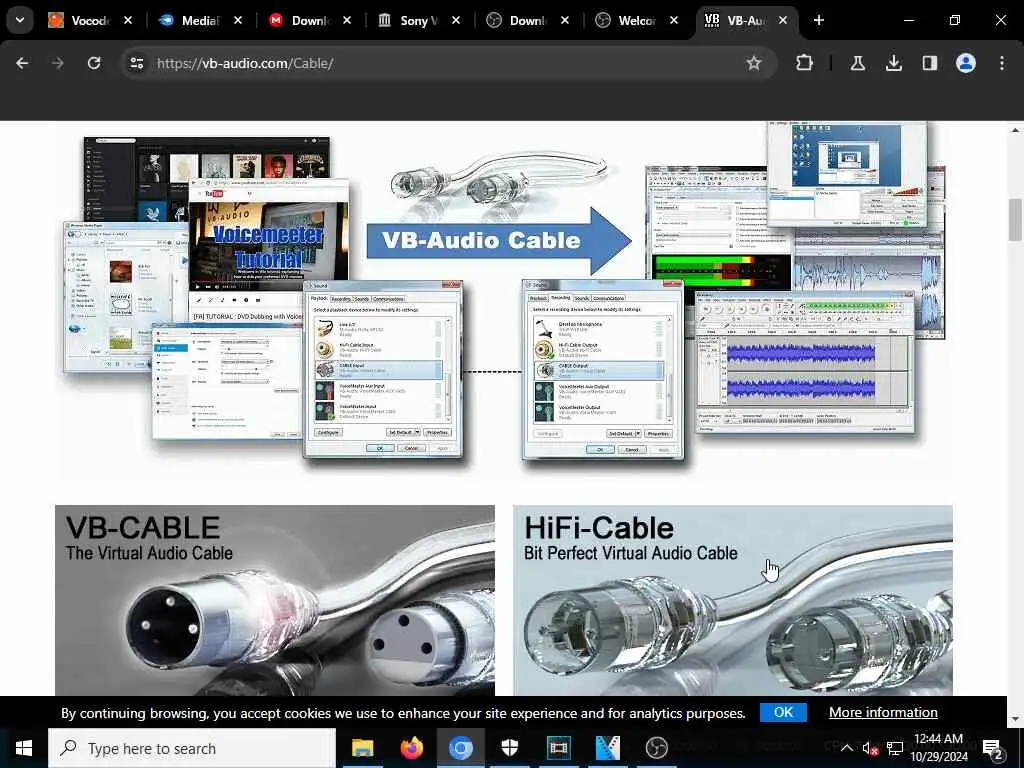Toggle the browser side panel
The height and width of the screenshot is (768, 1024).
click(929, 63)
